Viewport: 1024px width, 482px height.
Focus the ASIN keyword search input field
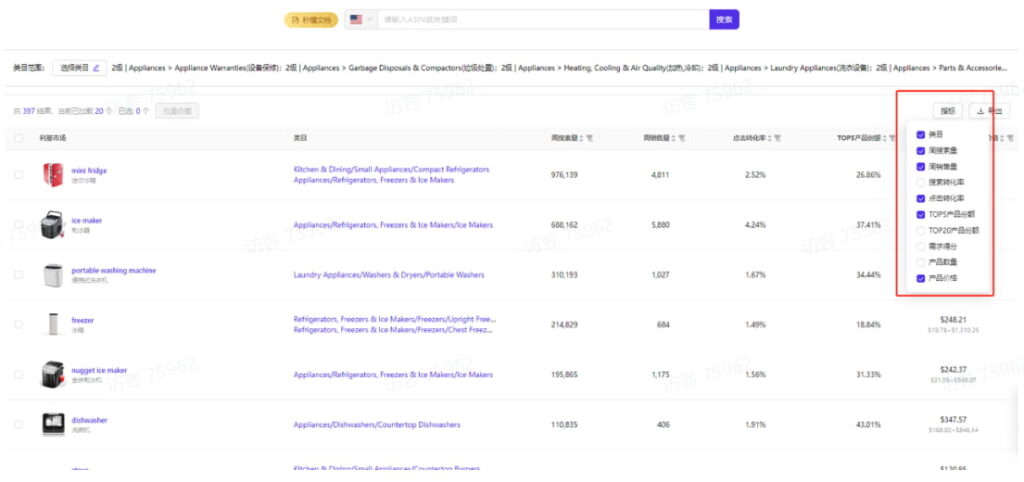542,19
